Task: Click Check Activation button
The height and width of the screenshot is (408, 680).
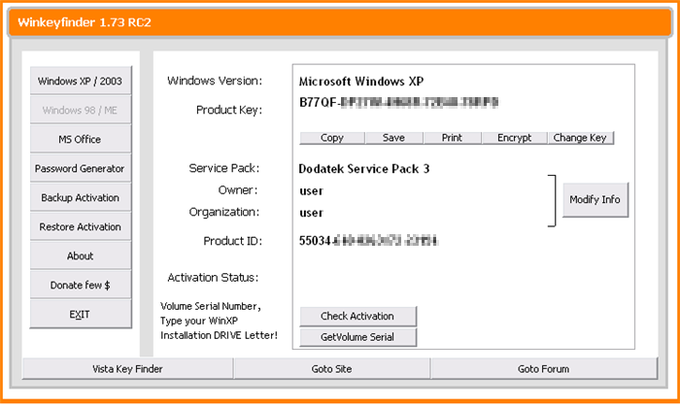Action: click(x=358, y=316)
